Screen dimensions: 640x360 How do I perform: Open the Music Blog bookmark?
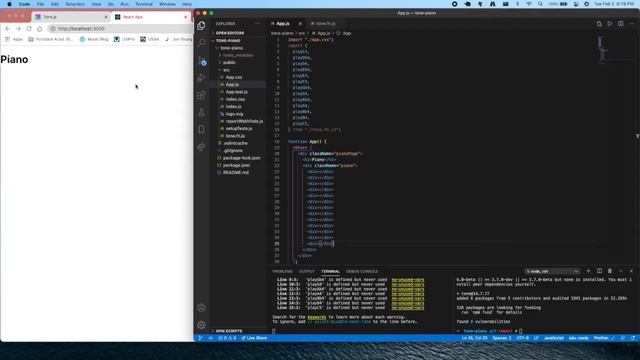coord(94,39)
